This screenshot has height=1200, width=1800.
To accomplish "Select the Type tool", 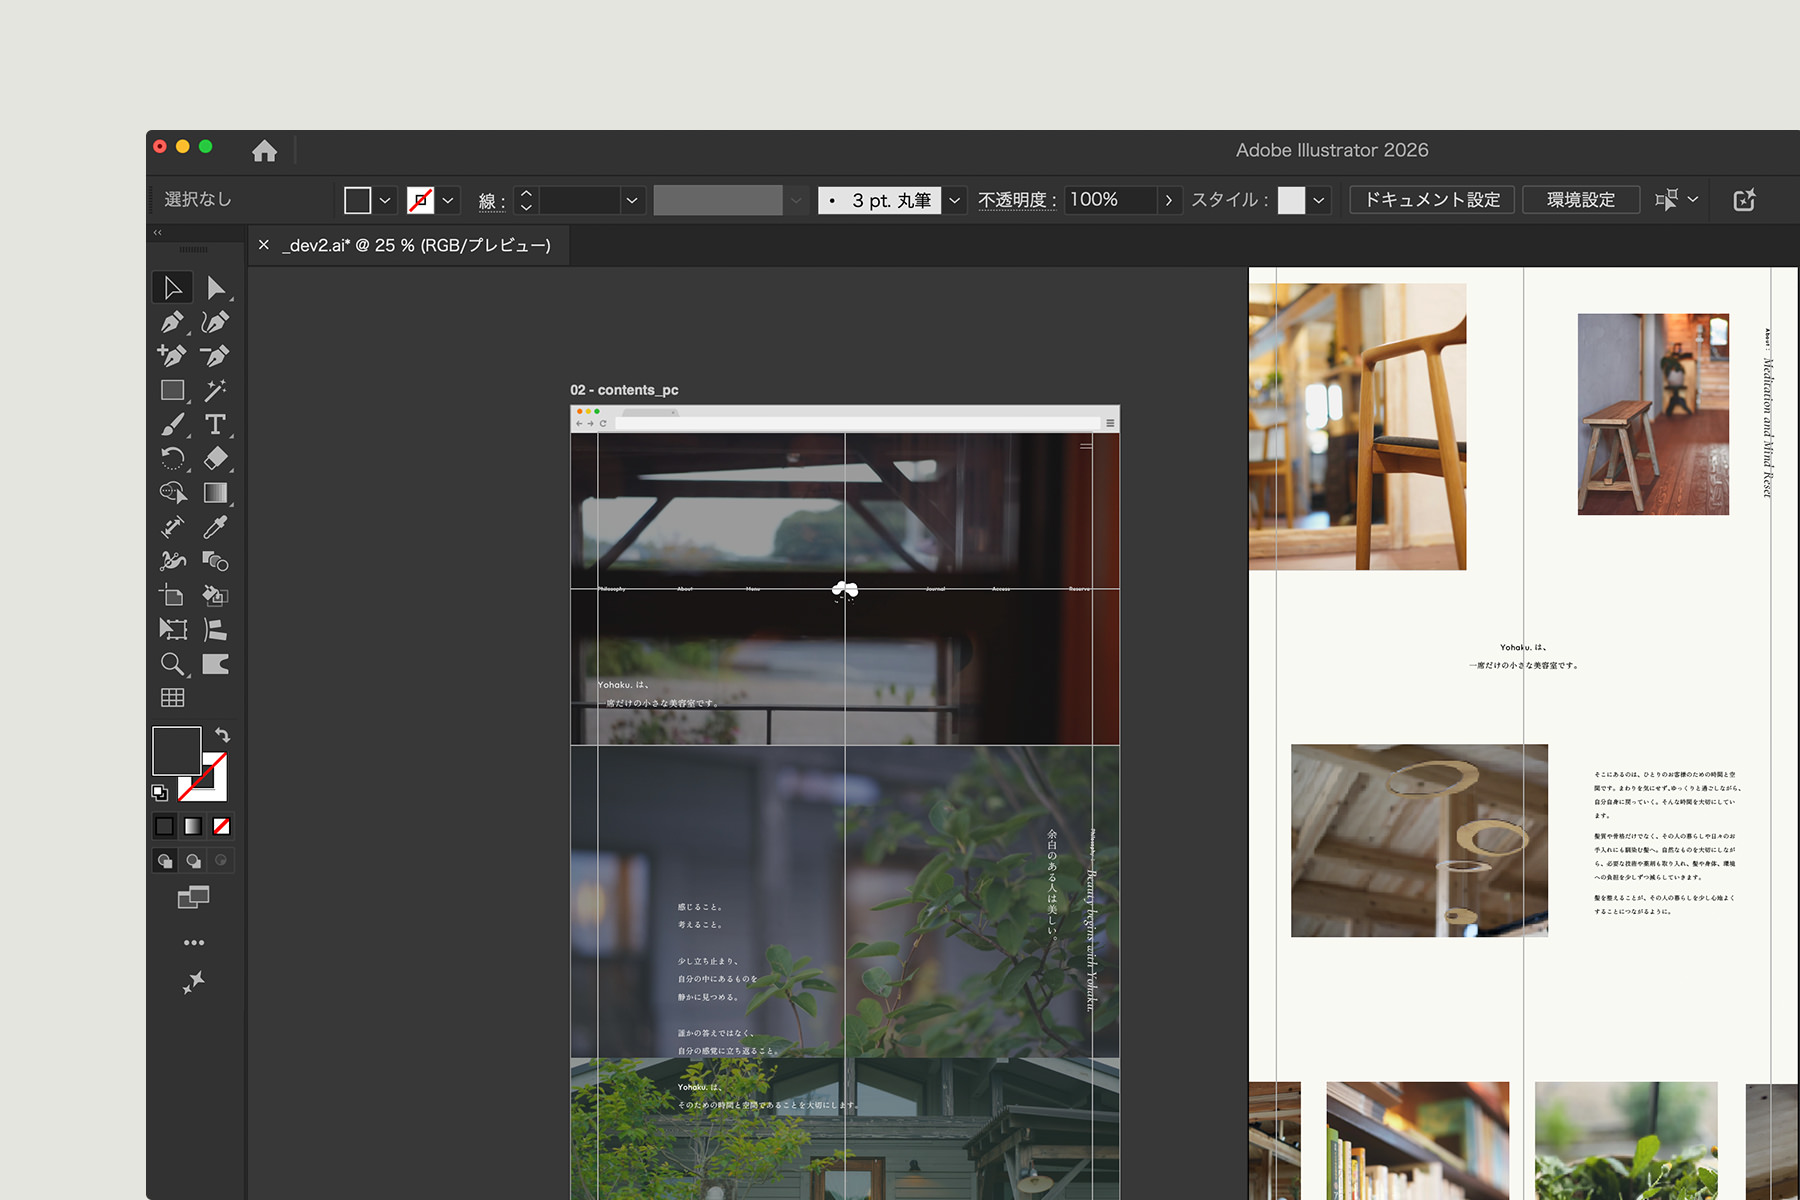I will click(215, 424).
